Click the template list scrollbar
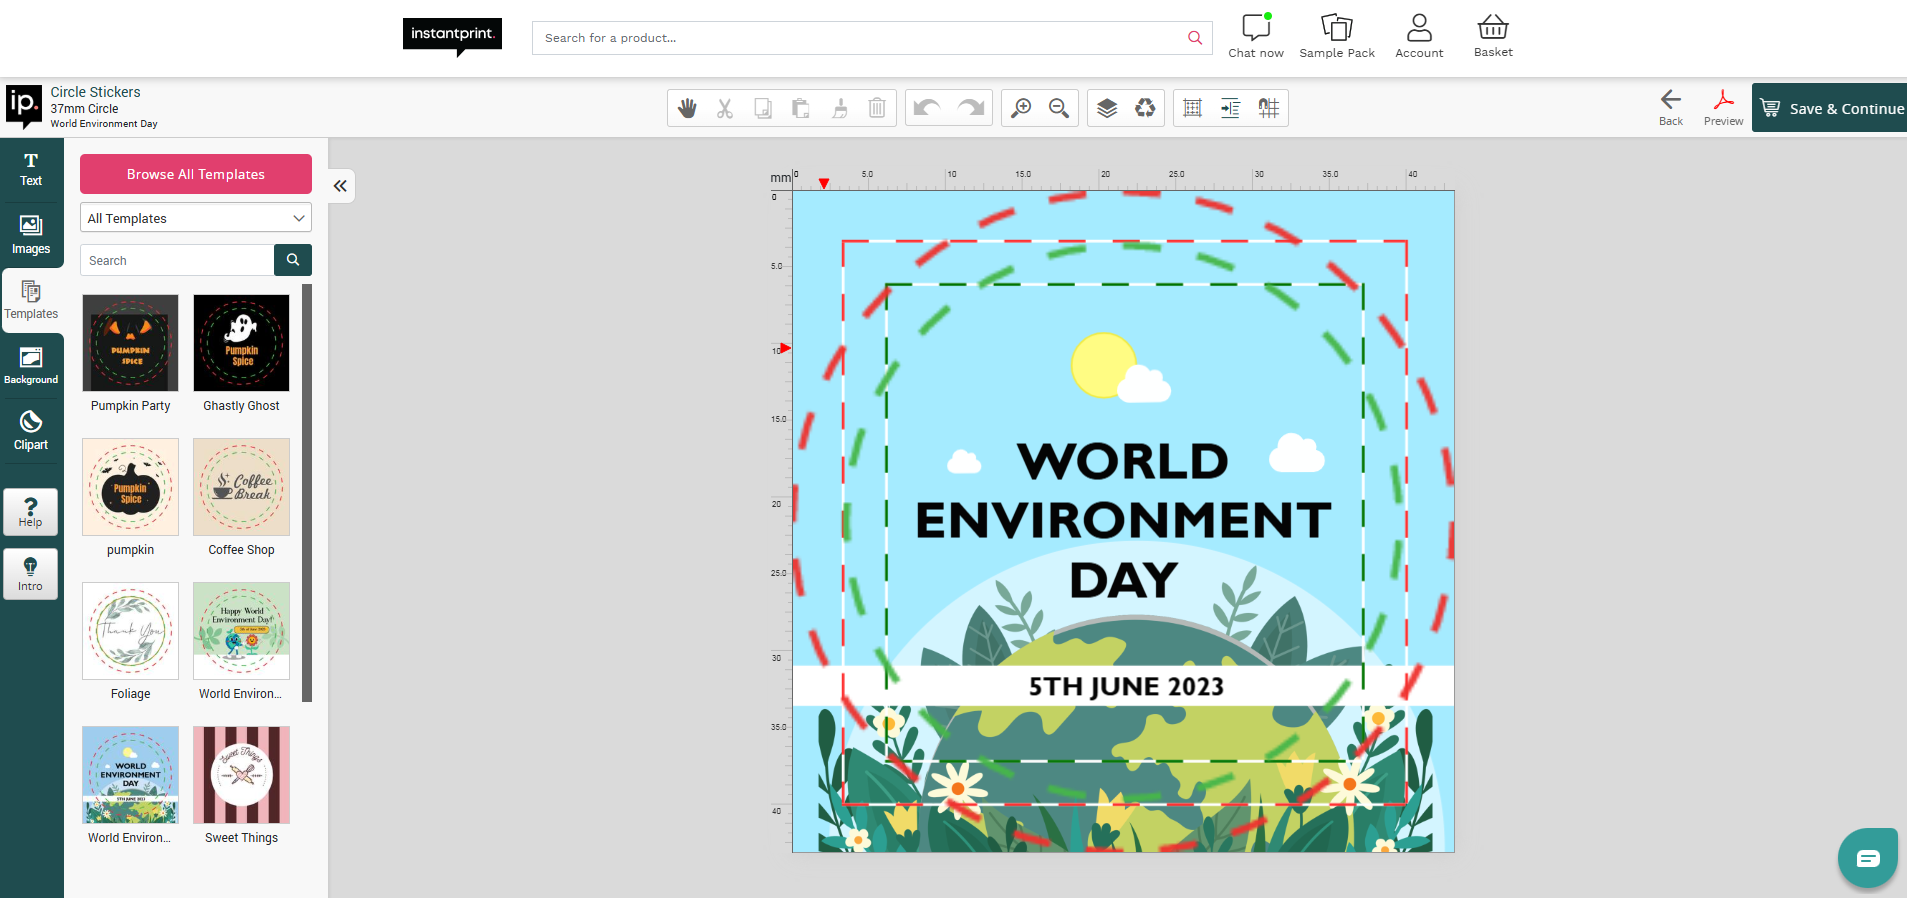1907x898 pixels. pos(307,492)
